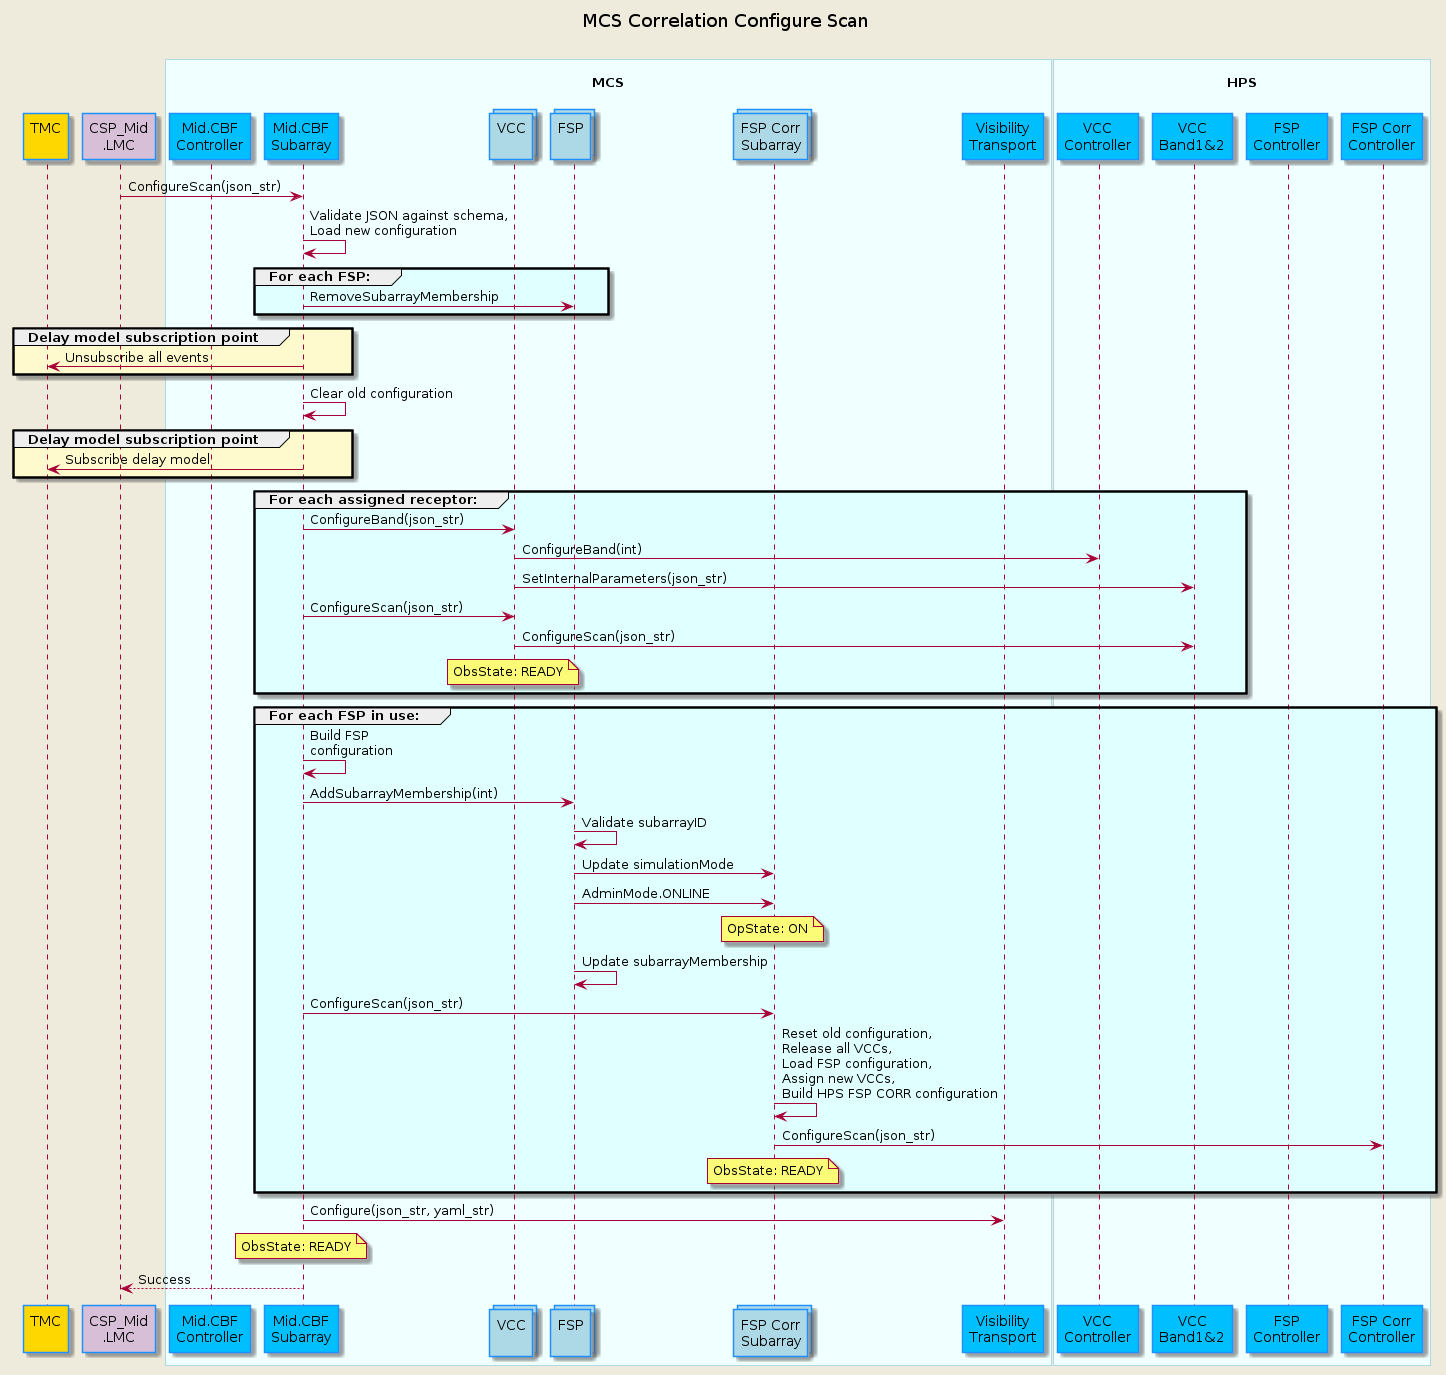Click the diagram title MCS Correlation Configure Scan
Screen dimensions: 1446x1375
pyautogui.click(x=725, y=21)
